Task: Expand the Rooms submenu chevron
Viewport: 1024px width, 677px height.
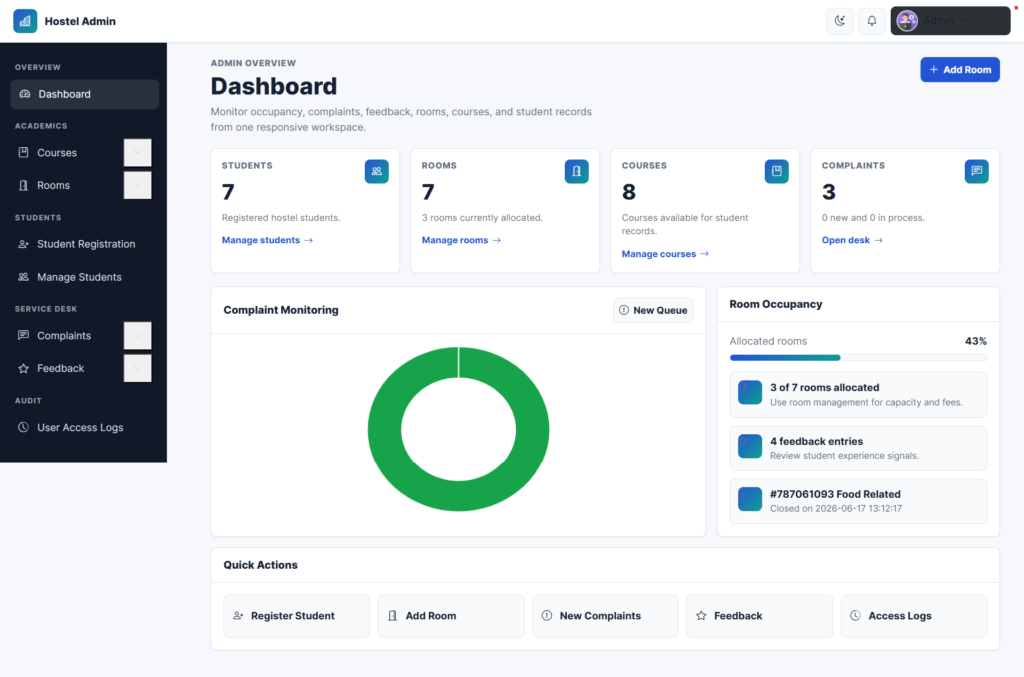Action: point(137,185)
